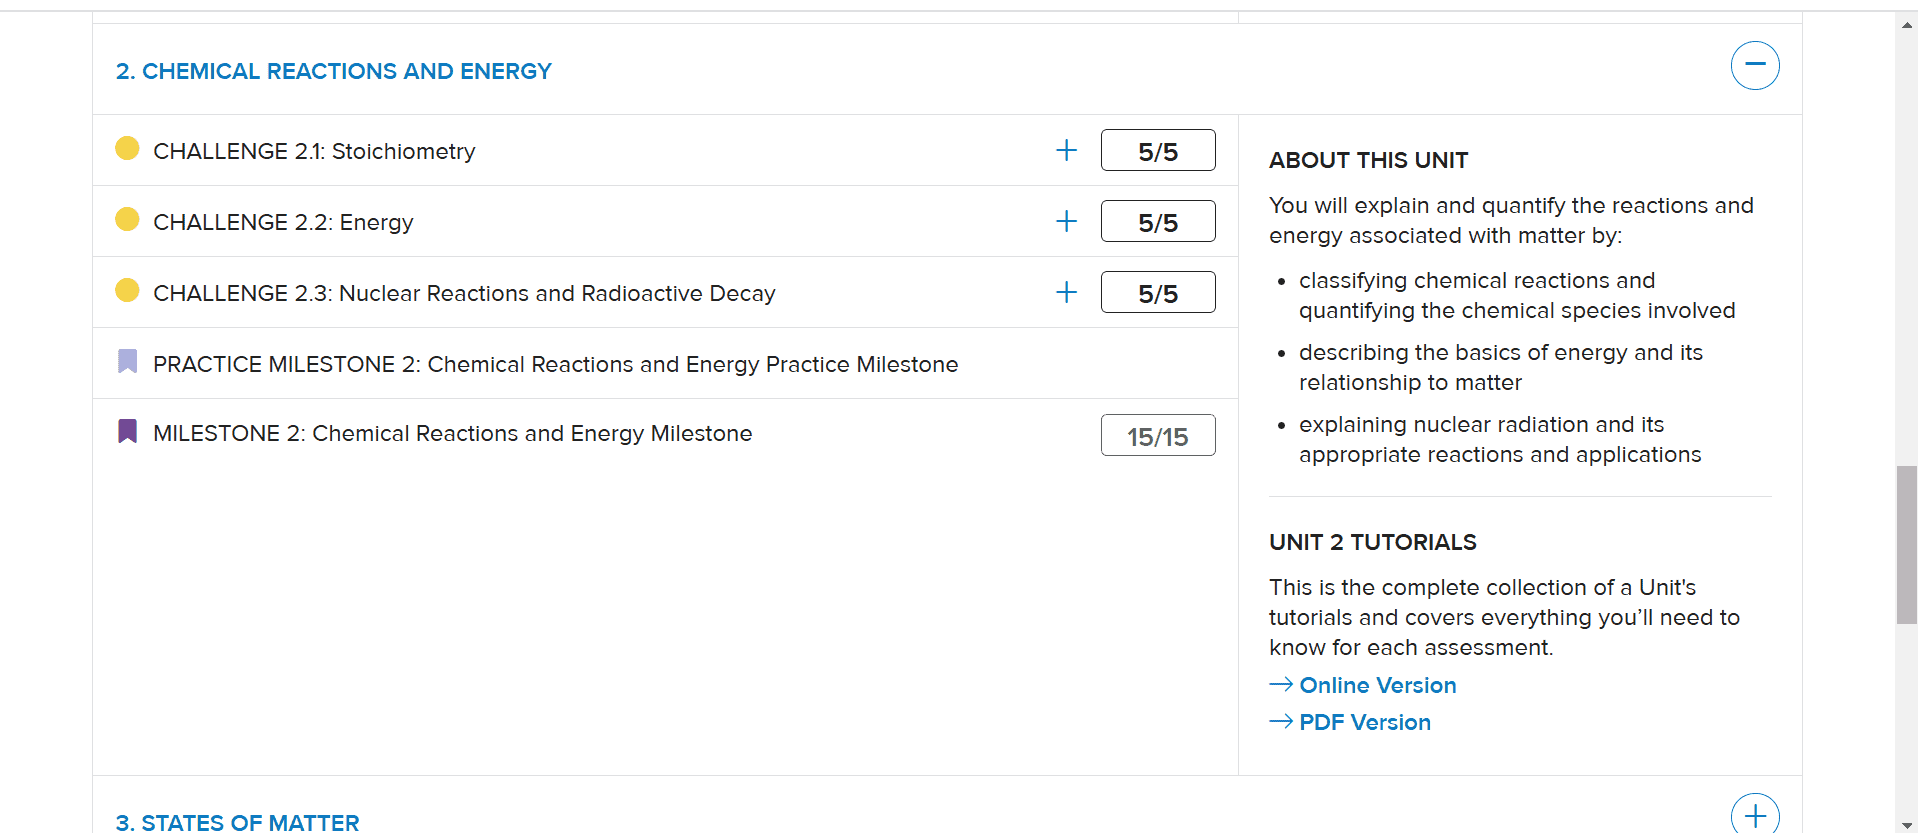Open the PDF Version of Unit 2 tutorials

tap(1364, 722)
